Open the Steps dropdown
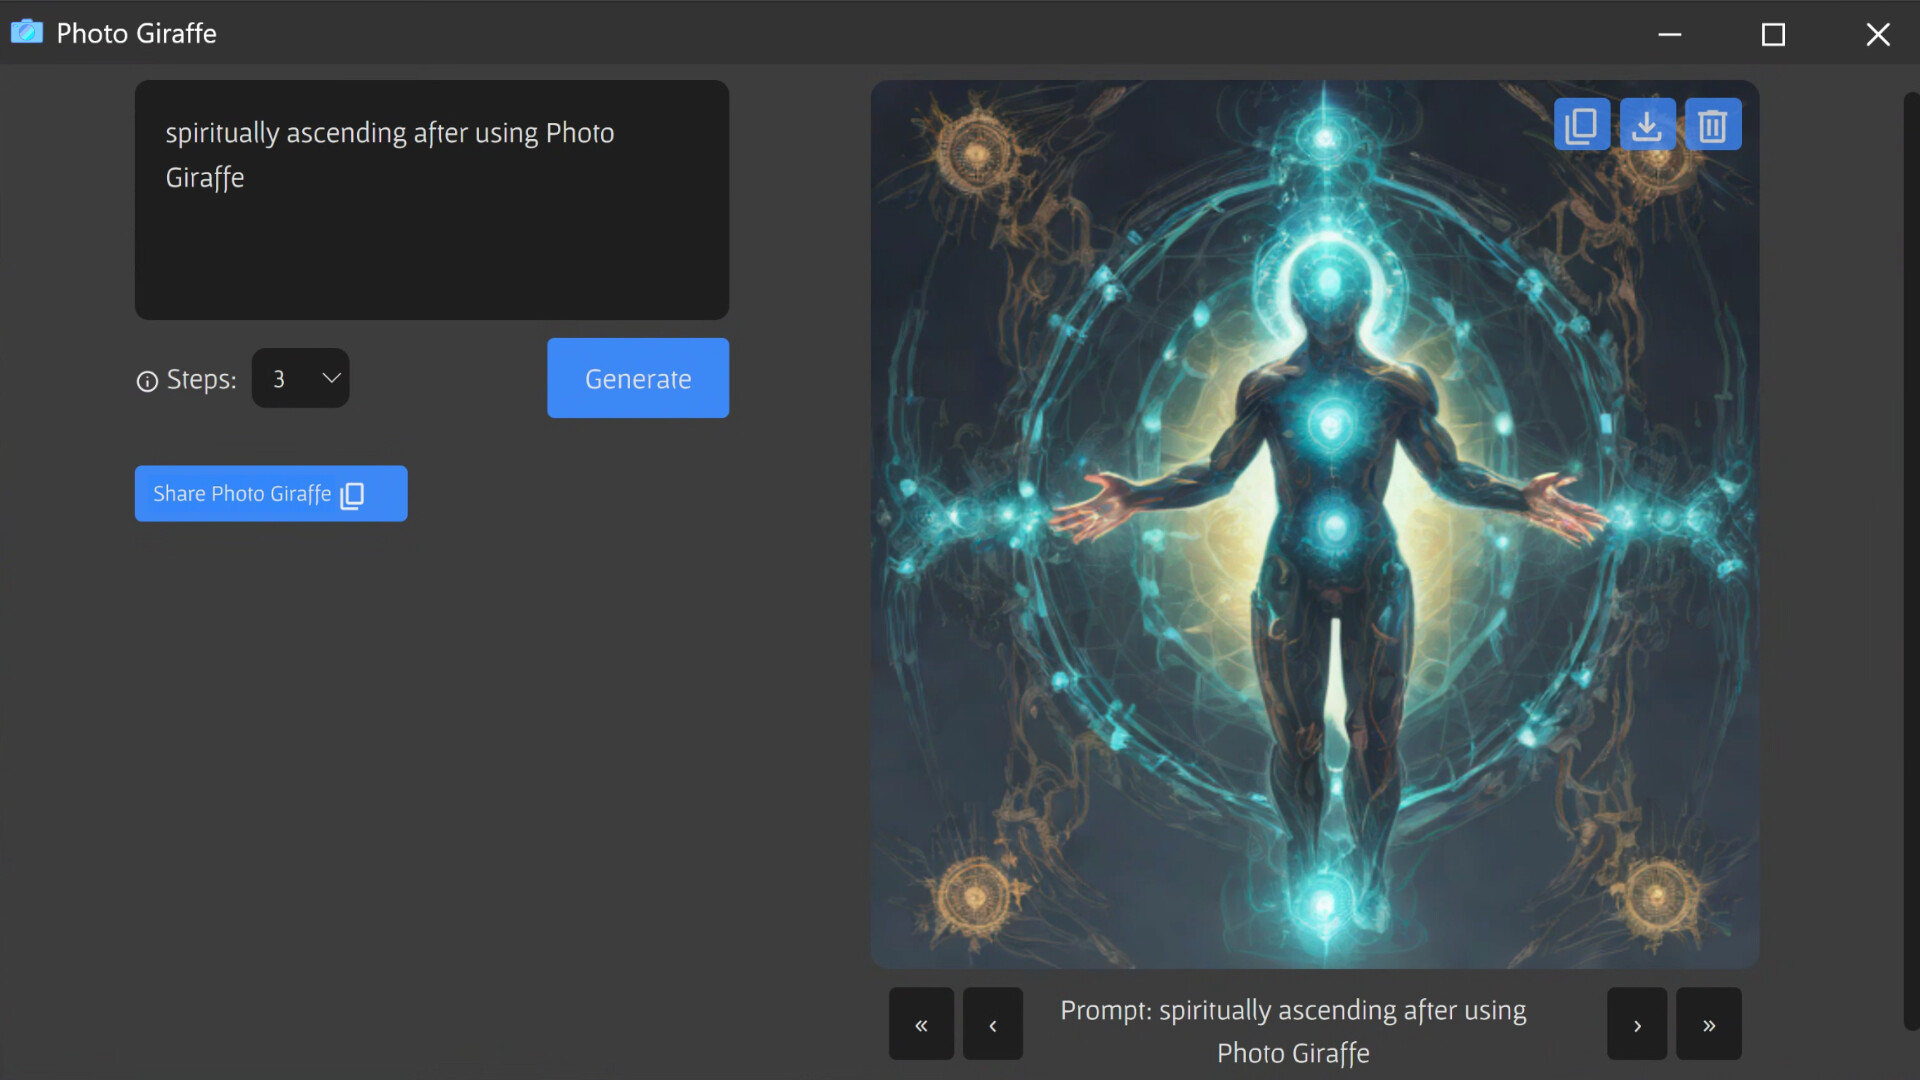Viewport: 1920px width, 1080px height. [x=300, y=378]
